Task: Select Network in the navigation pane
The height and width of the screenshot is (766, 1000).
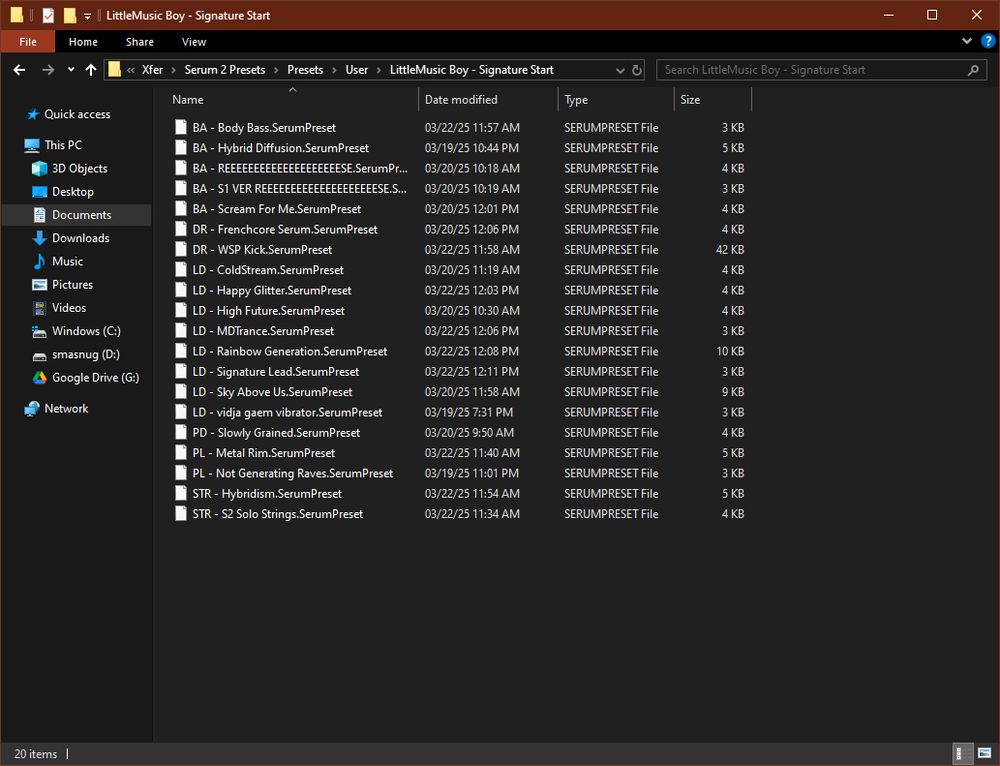Action: (x=66, y=409)
